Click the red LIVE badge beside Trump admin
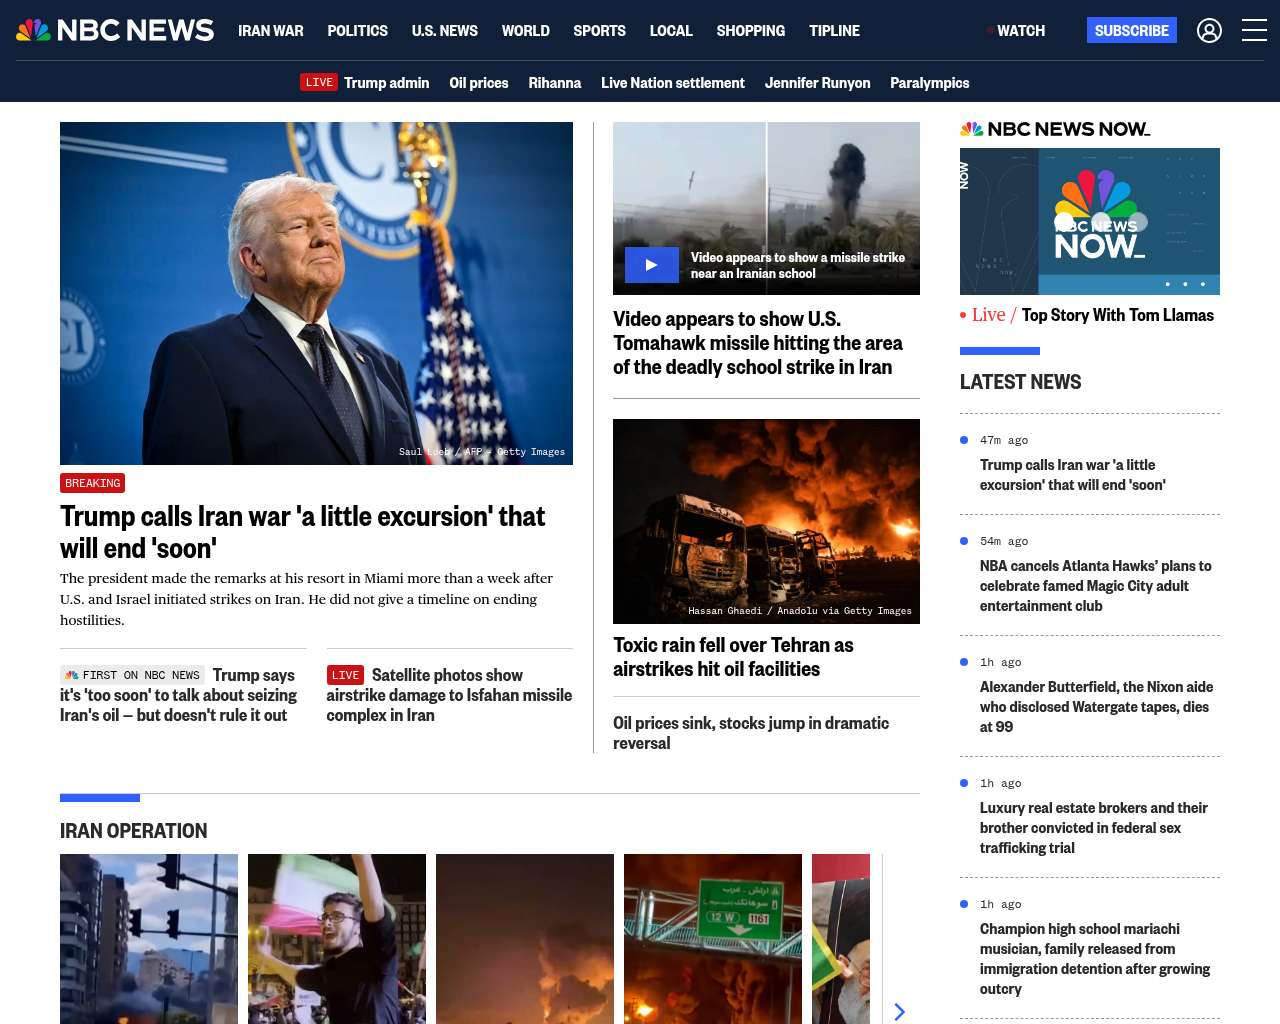Viewport: 1280px width, 1024px height. tap(319, 82)
